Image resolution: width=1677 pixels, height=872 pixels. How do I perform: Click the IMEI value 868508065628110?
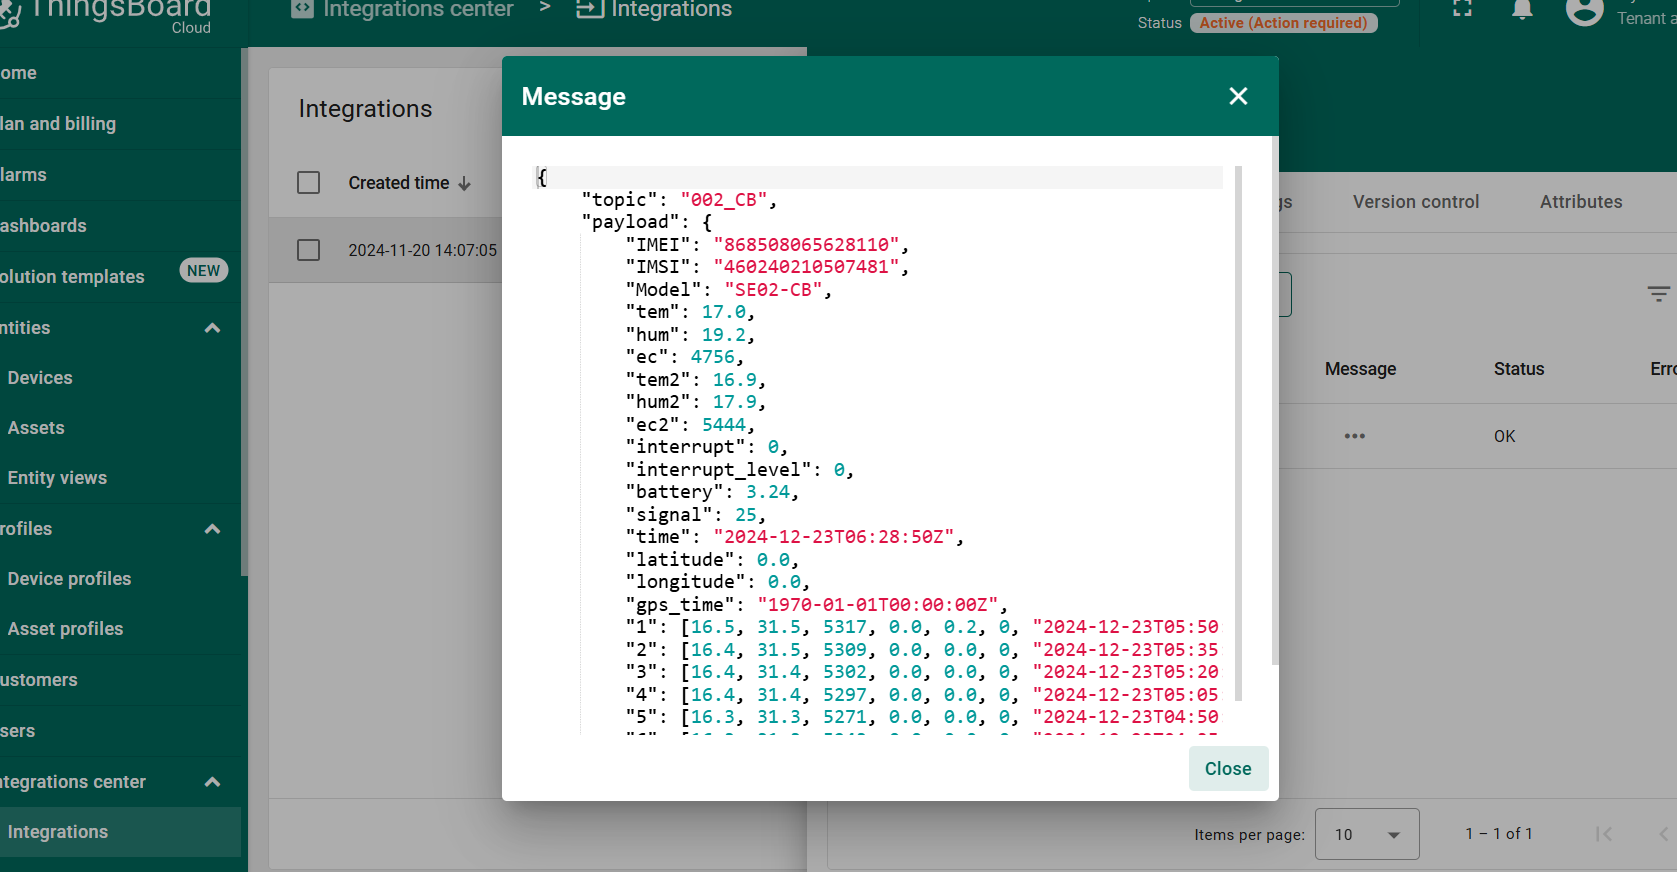tap(806, 245)
